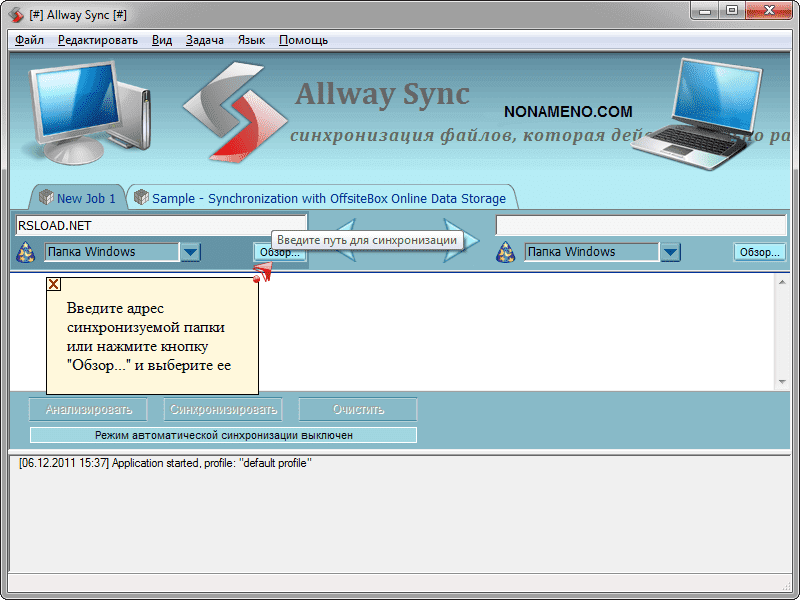
Task: Click the Allway Sync logo in the banner
Action: 225,111
